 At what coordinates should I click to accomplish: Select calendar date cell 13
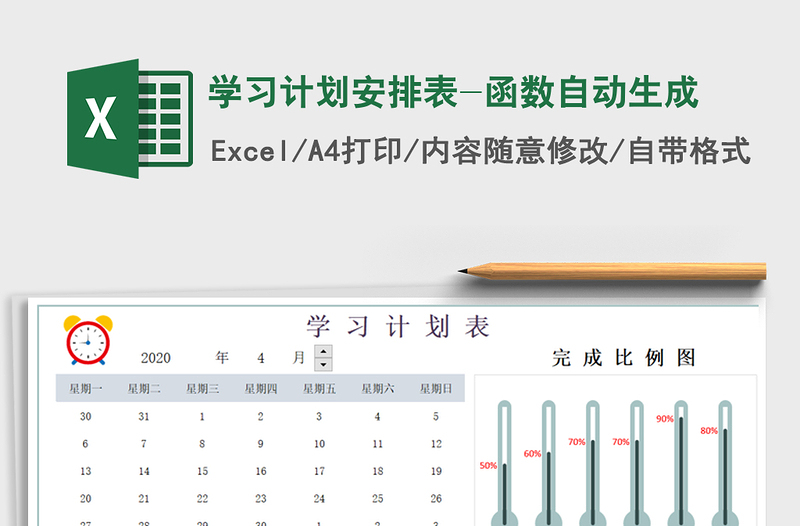coord(86,471)
